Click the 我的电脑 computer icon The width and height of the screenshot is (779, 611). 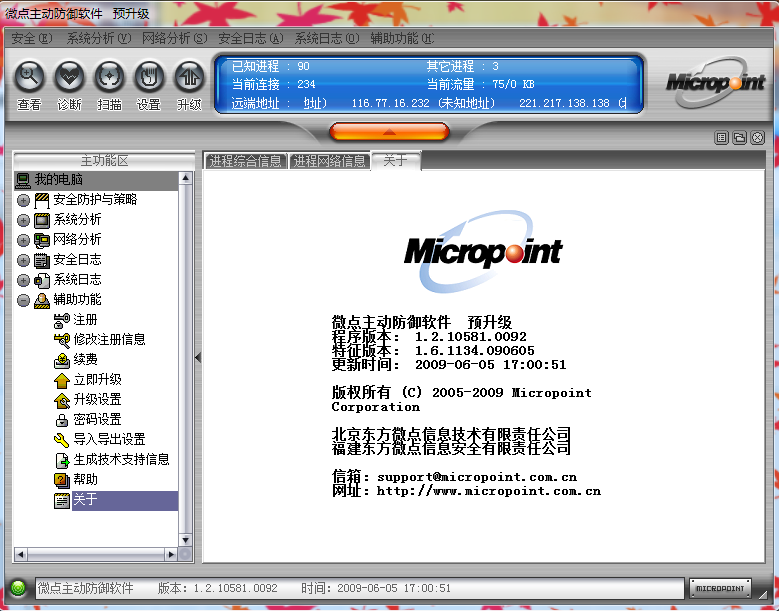pos(23,180)
